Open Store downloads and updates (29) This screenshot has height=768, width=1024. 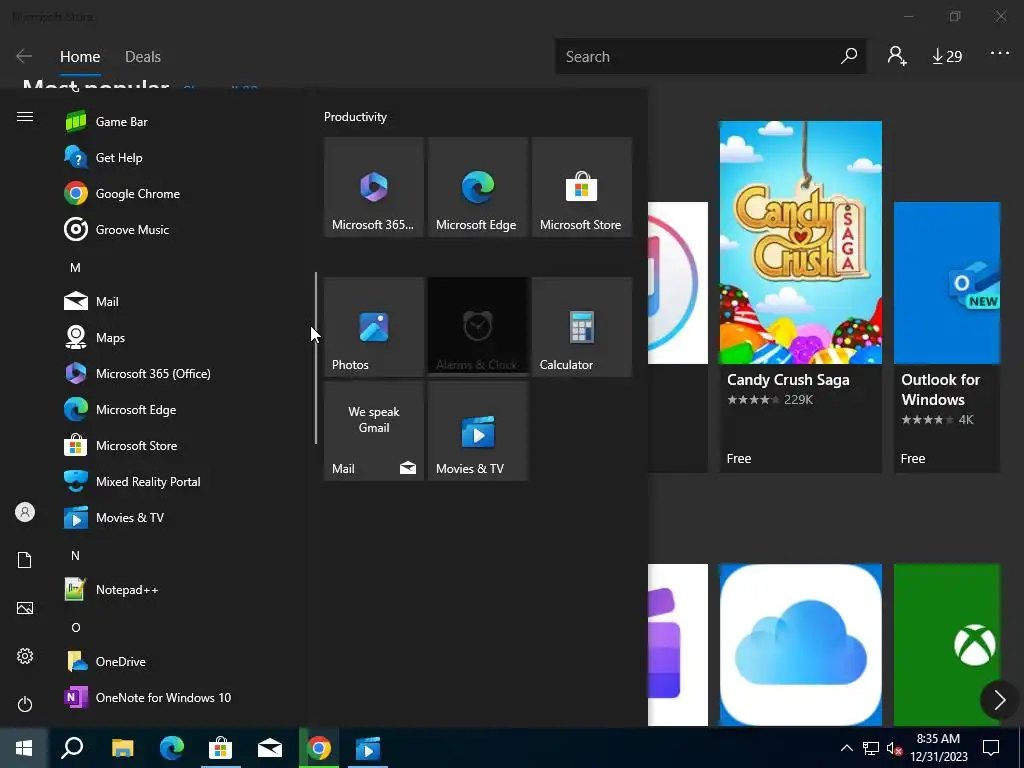(x=947, y=56)
